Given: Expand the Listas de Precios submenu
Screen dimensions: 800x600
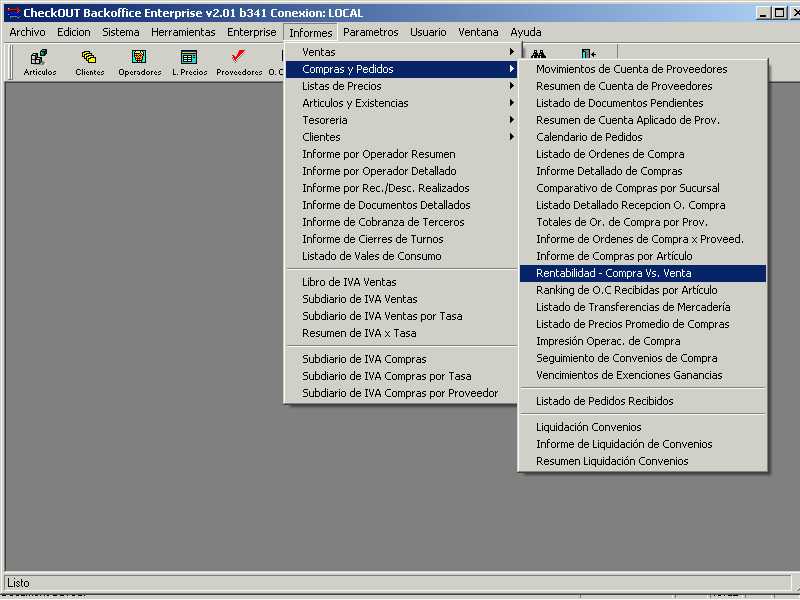Looking at the screenshot, I should [401, 86].
